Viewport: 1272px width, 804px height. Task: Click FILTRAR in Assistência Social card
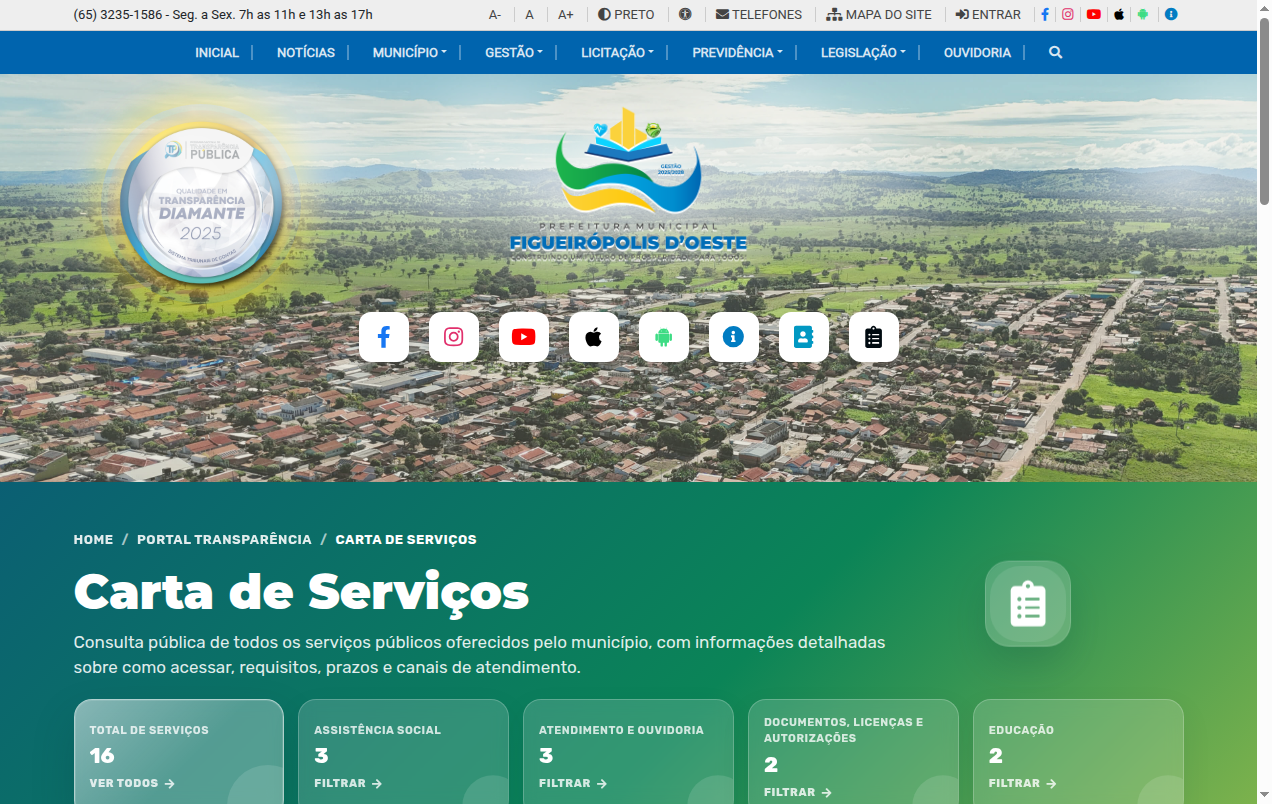tap(348, 784)
